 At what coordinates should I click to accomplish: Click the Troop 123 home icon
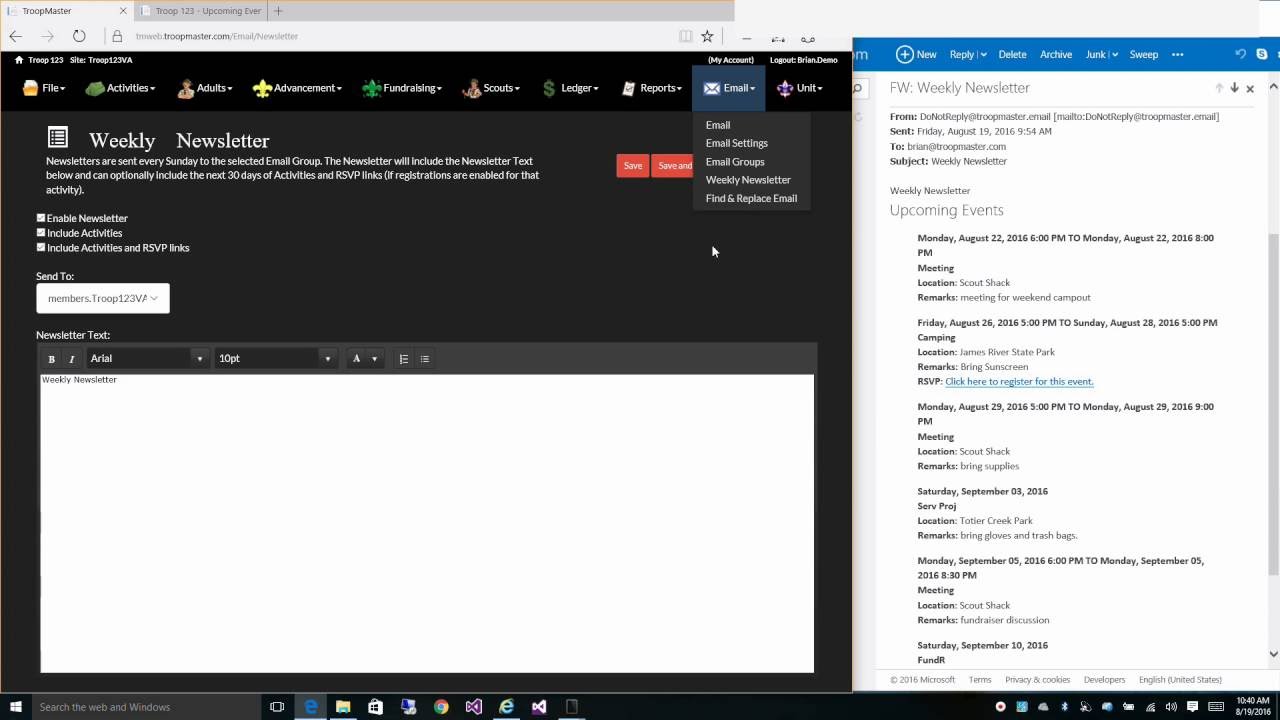19,60
